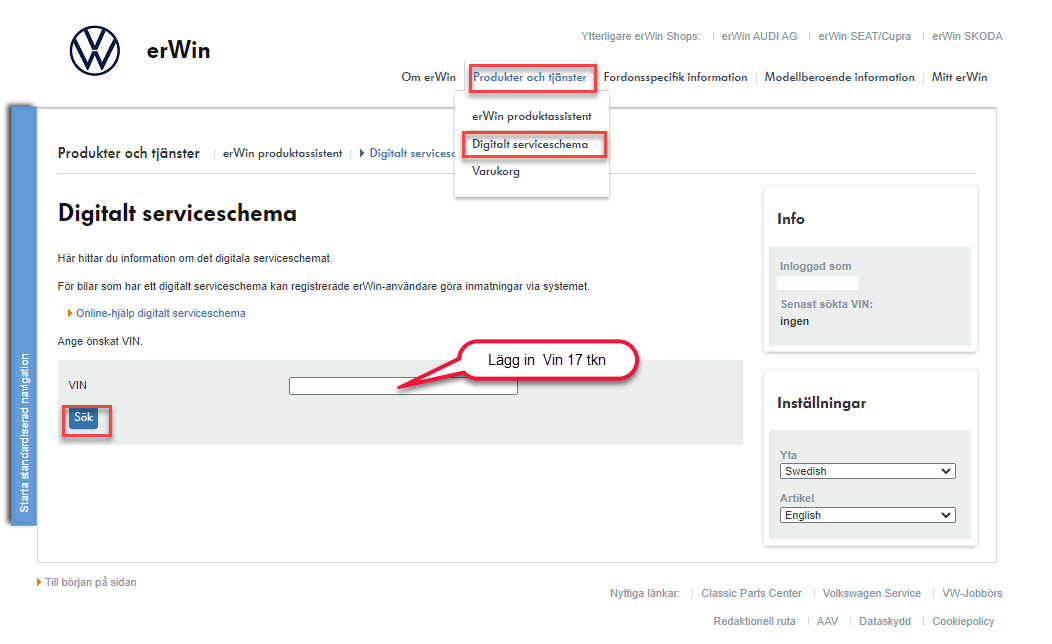1052x644 pixels.
Task: Click the Senast sökta VIN label
Action: 827,304
